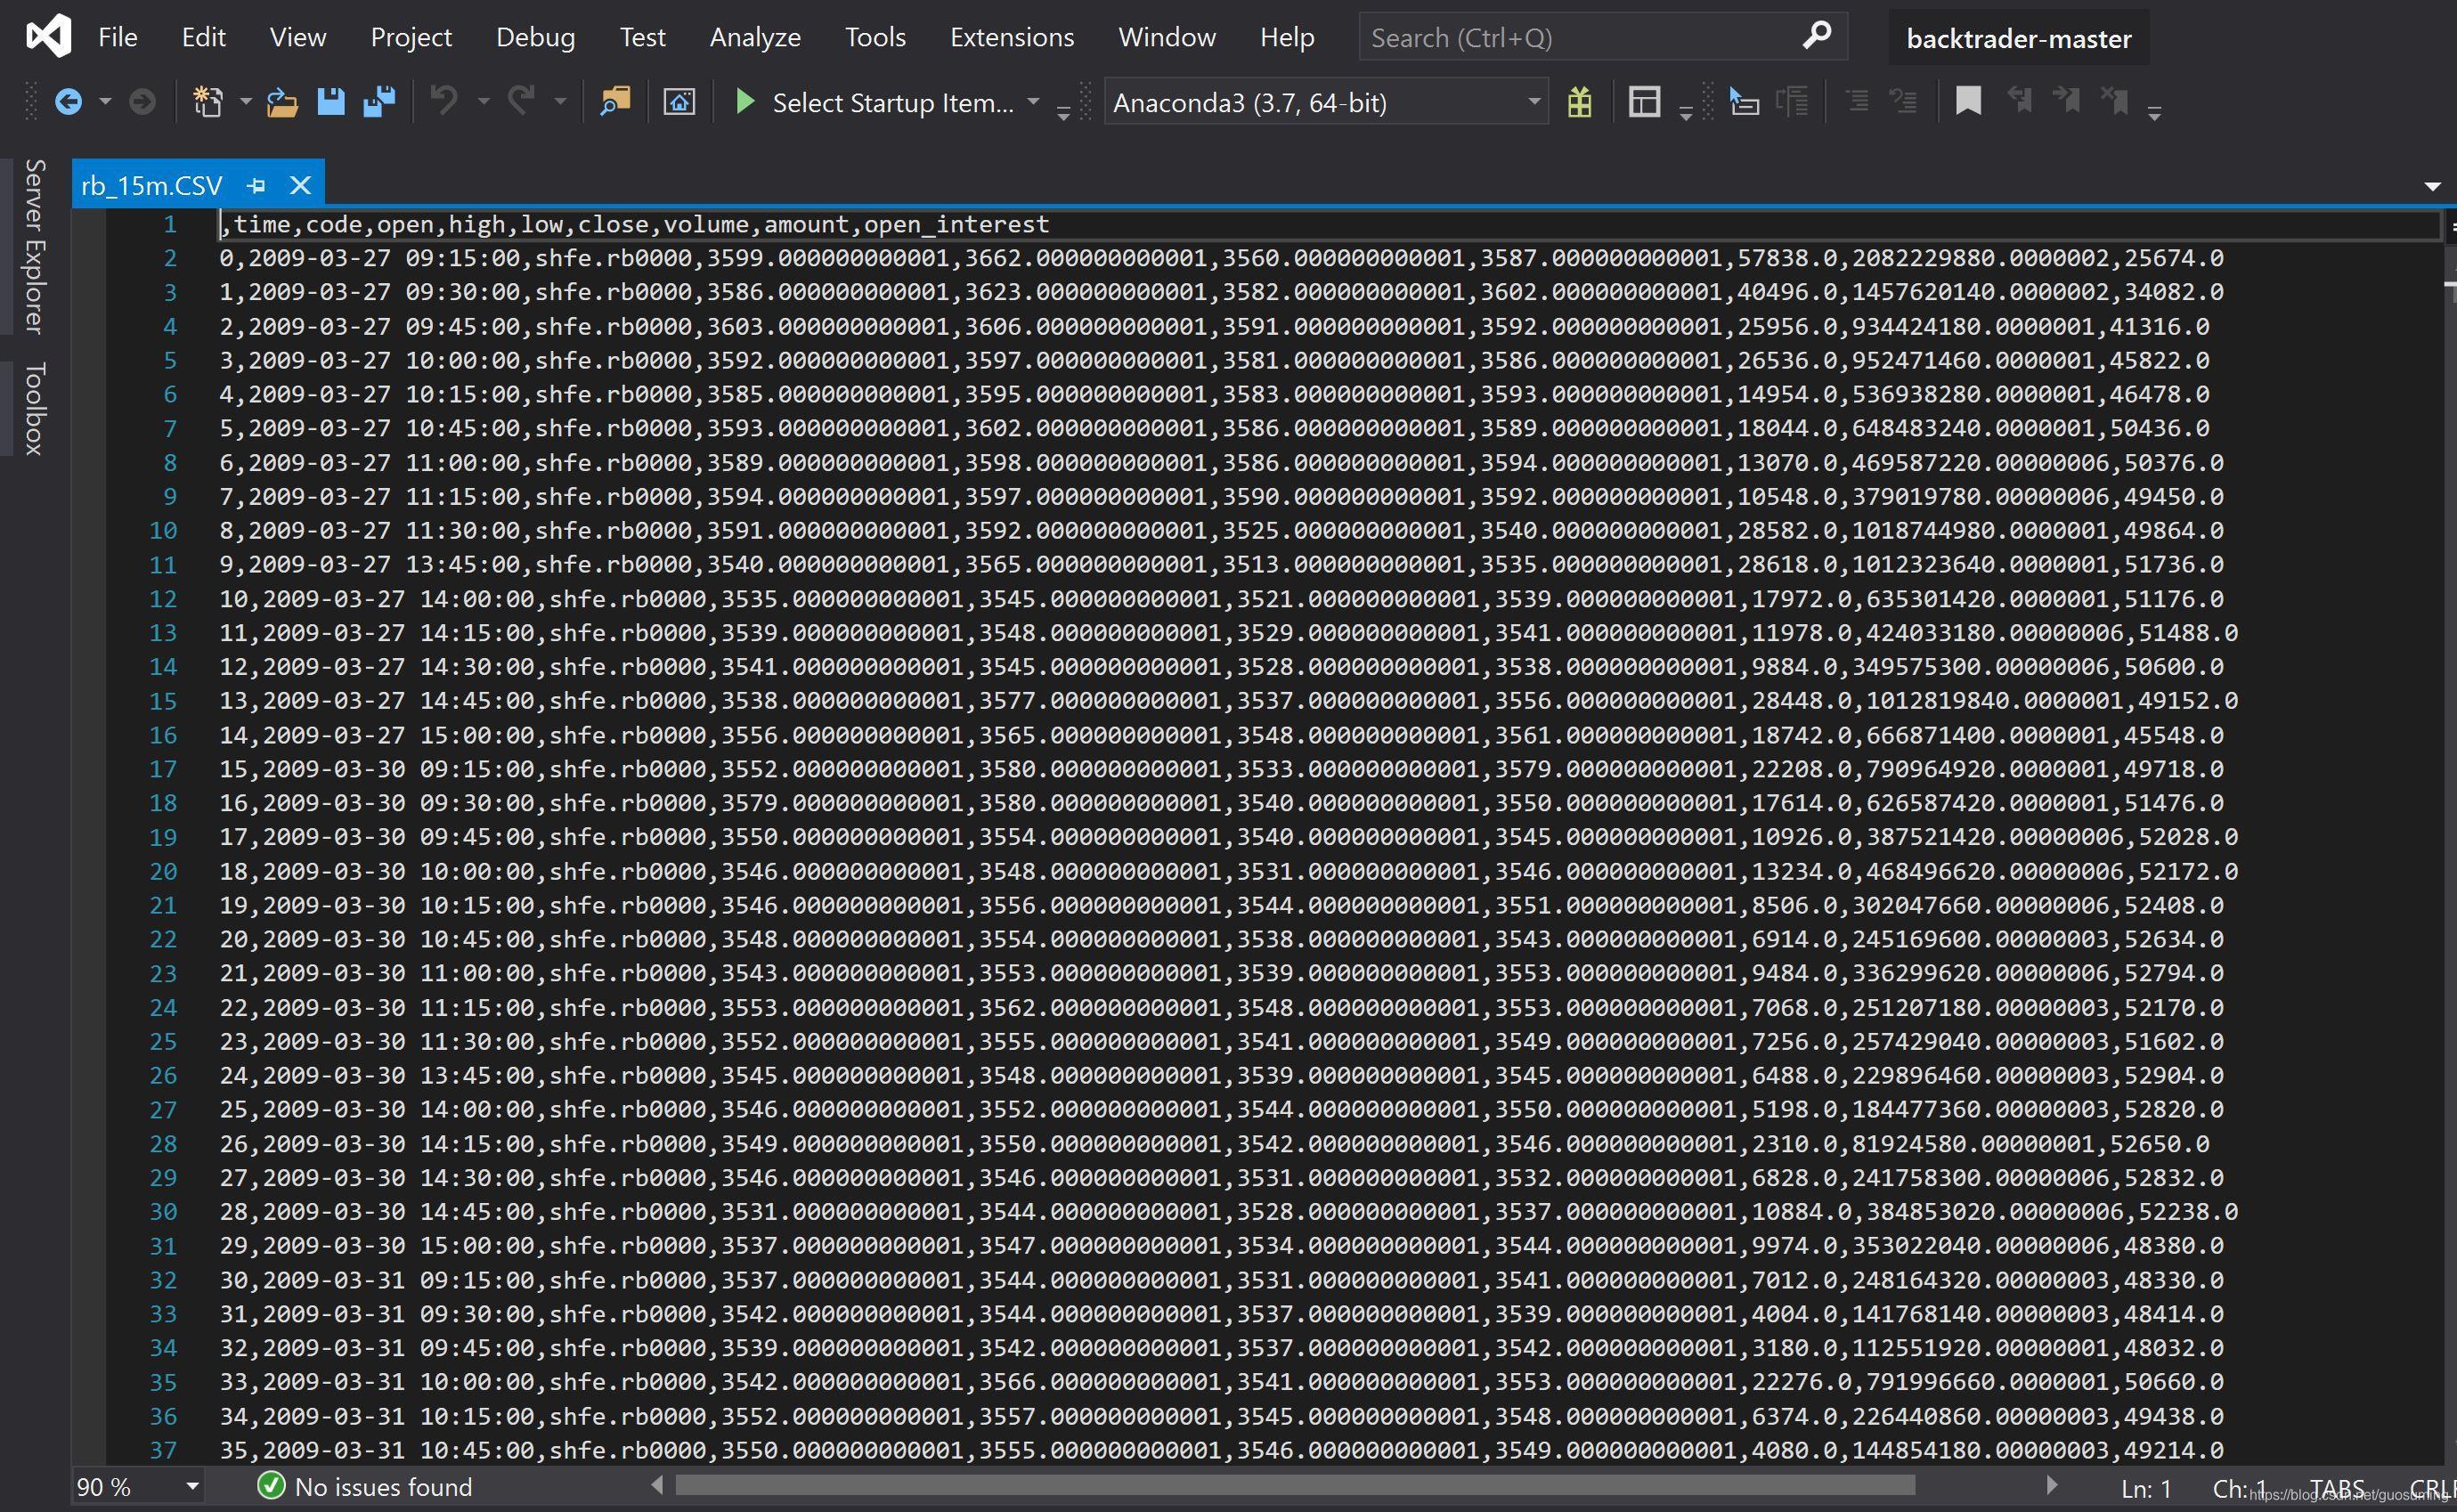Open the Analyze menu

click(x=755, y=37)
